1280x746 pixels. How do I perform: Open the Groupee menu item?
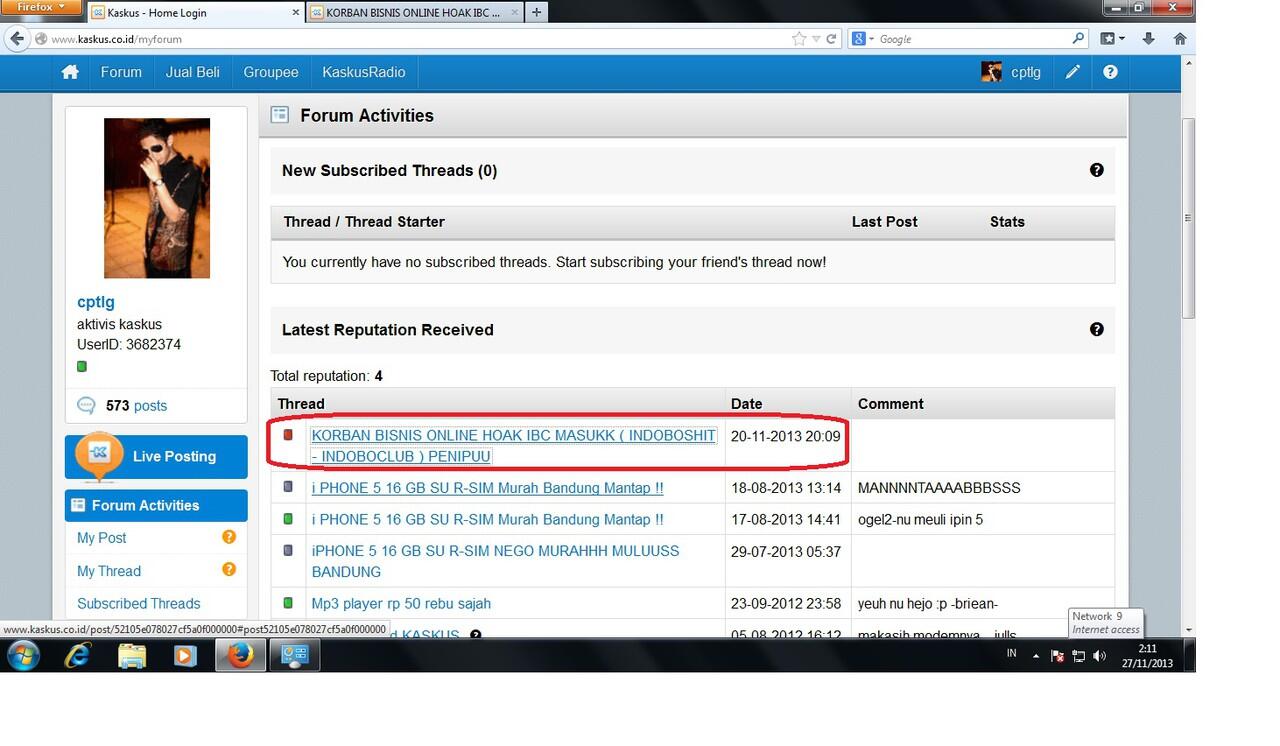click(x=271, y=72)
